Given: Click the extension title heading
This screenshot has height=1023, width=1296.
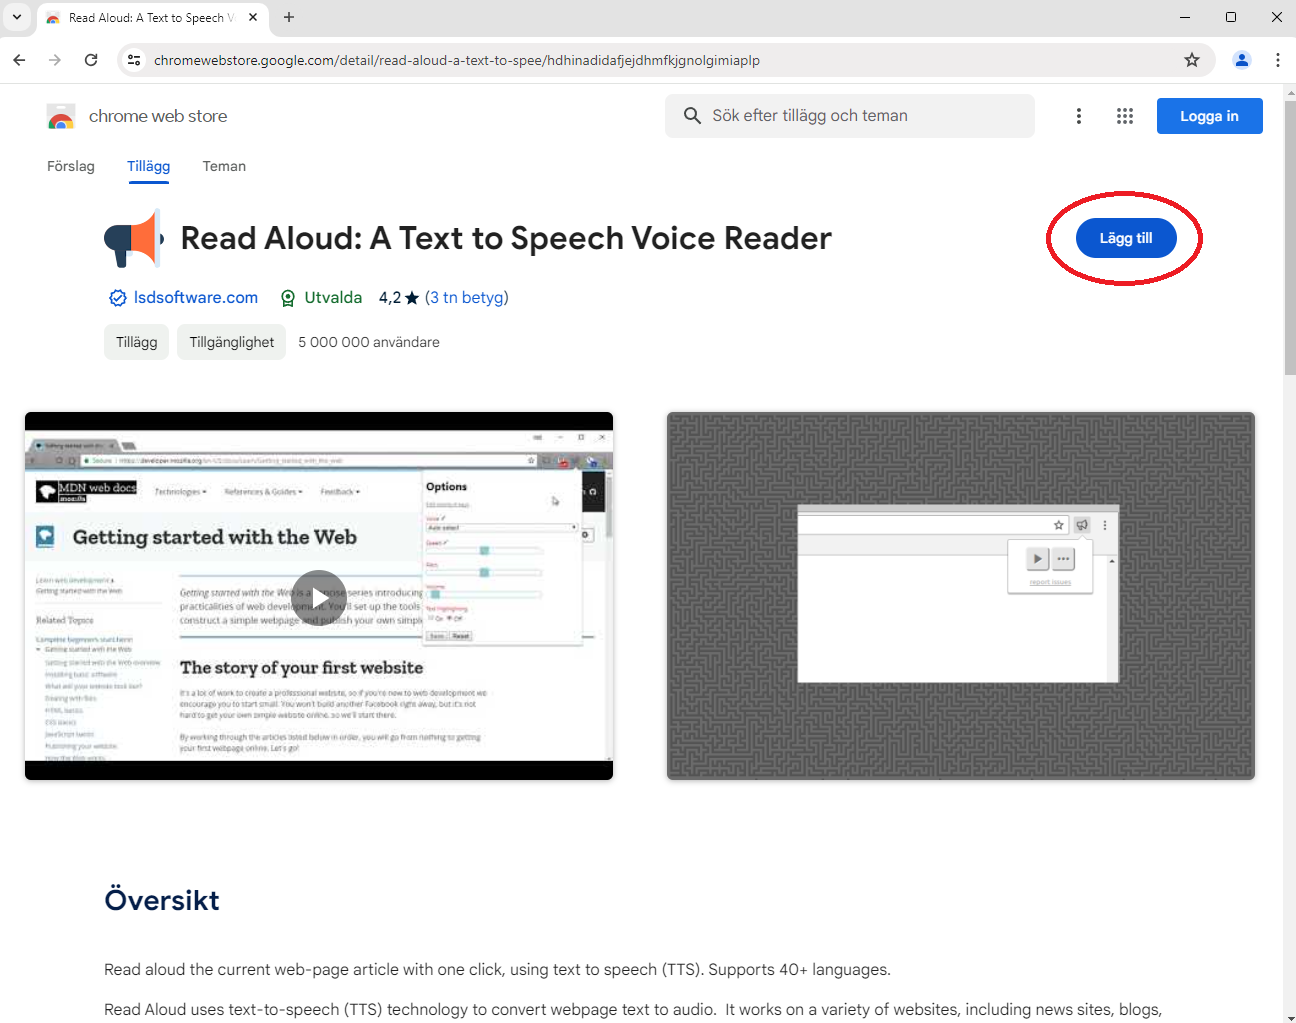Looking at the screenshot, I should [506, 239].
